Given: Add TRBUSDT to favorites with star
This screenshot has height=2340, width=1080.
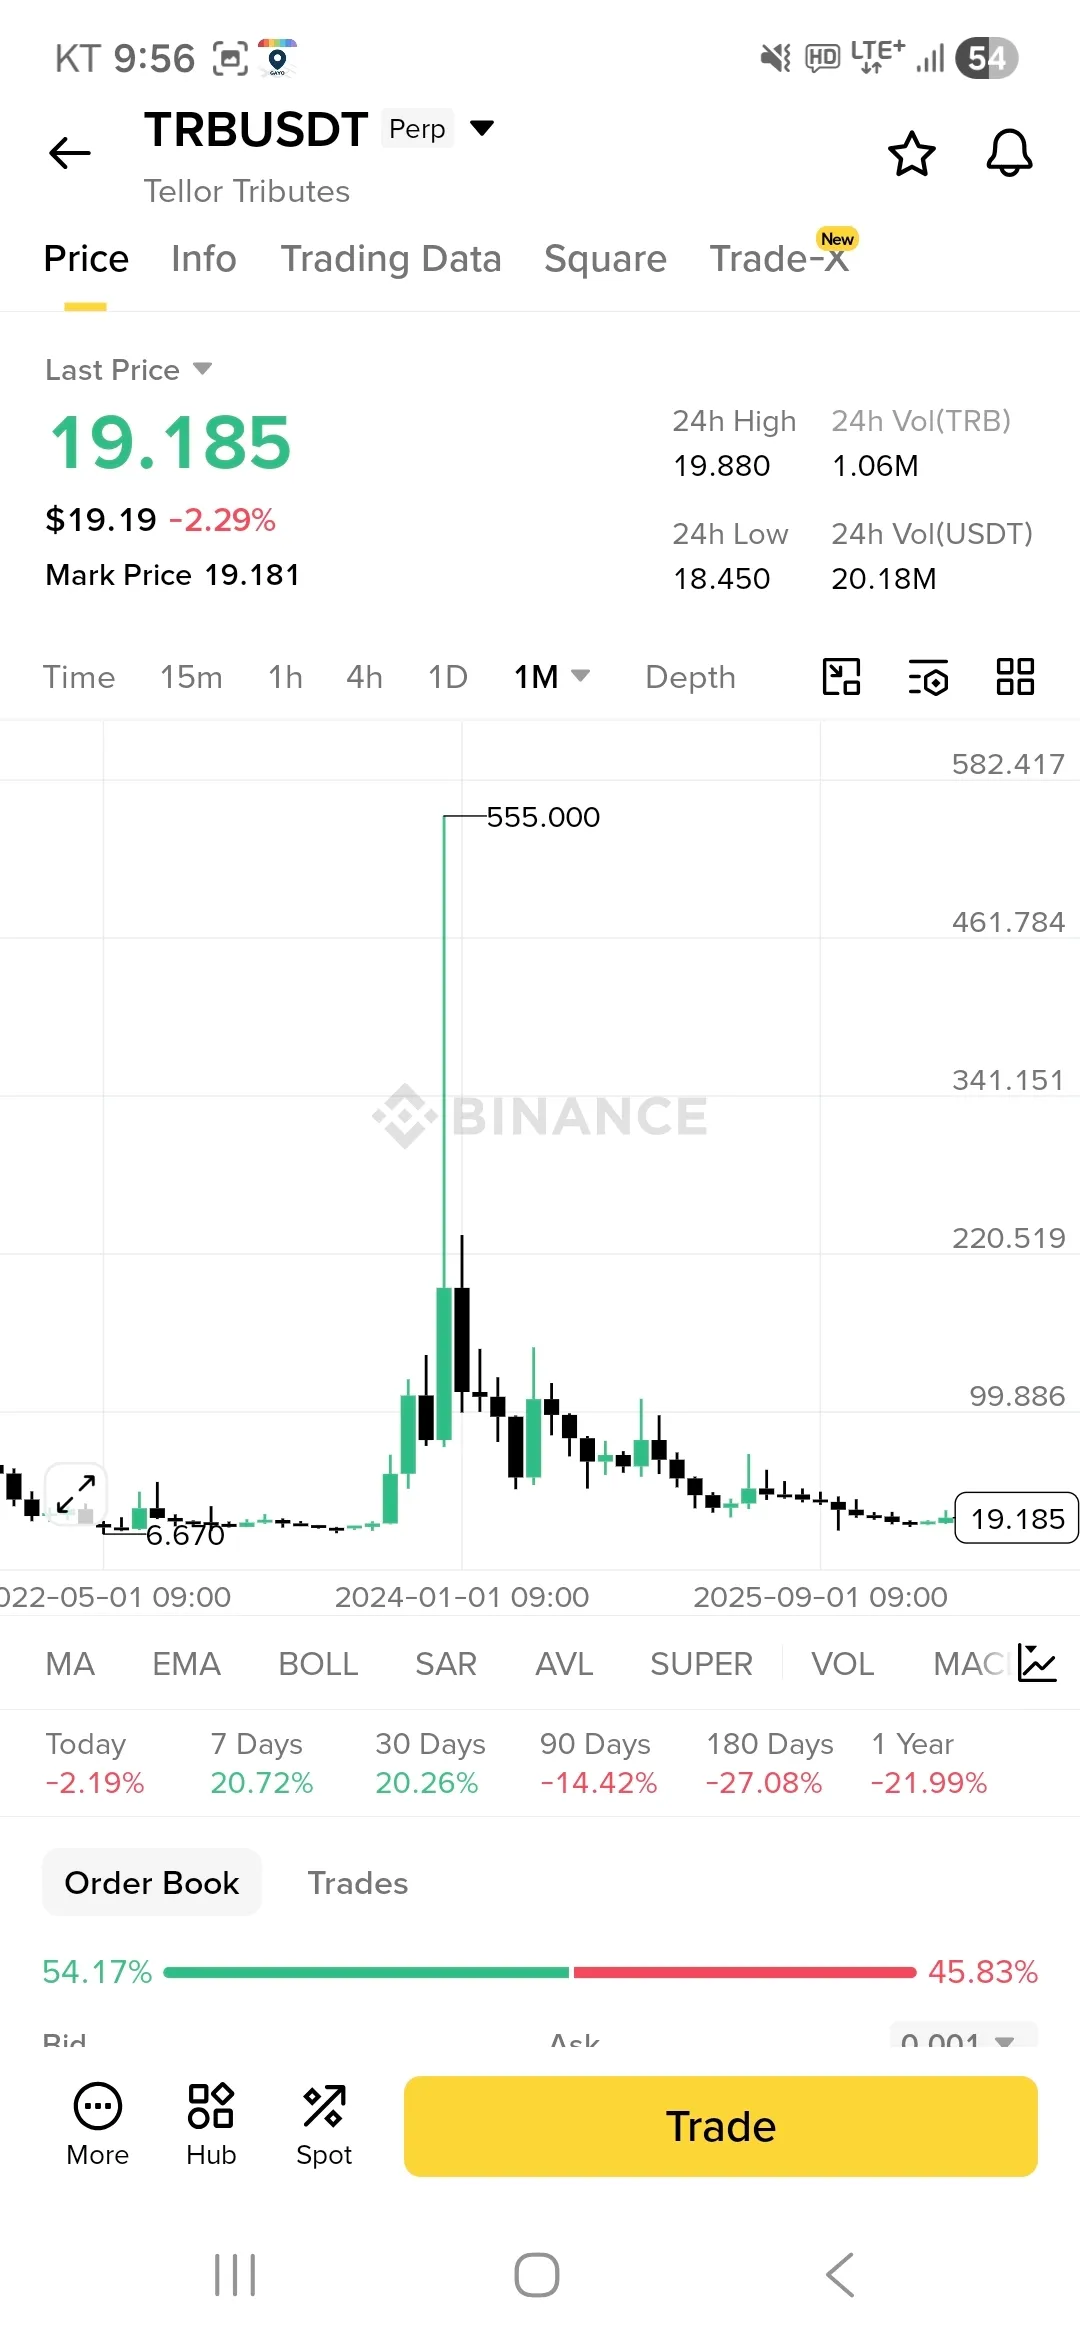Looking at the screenshot, I should [911, 154].
